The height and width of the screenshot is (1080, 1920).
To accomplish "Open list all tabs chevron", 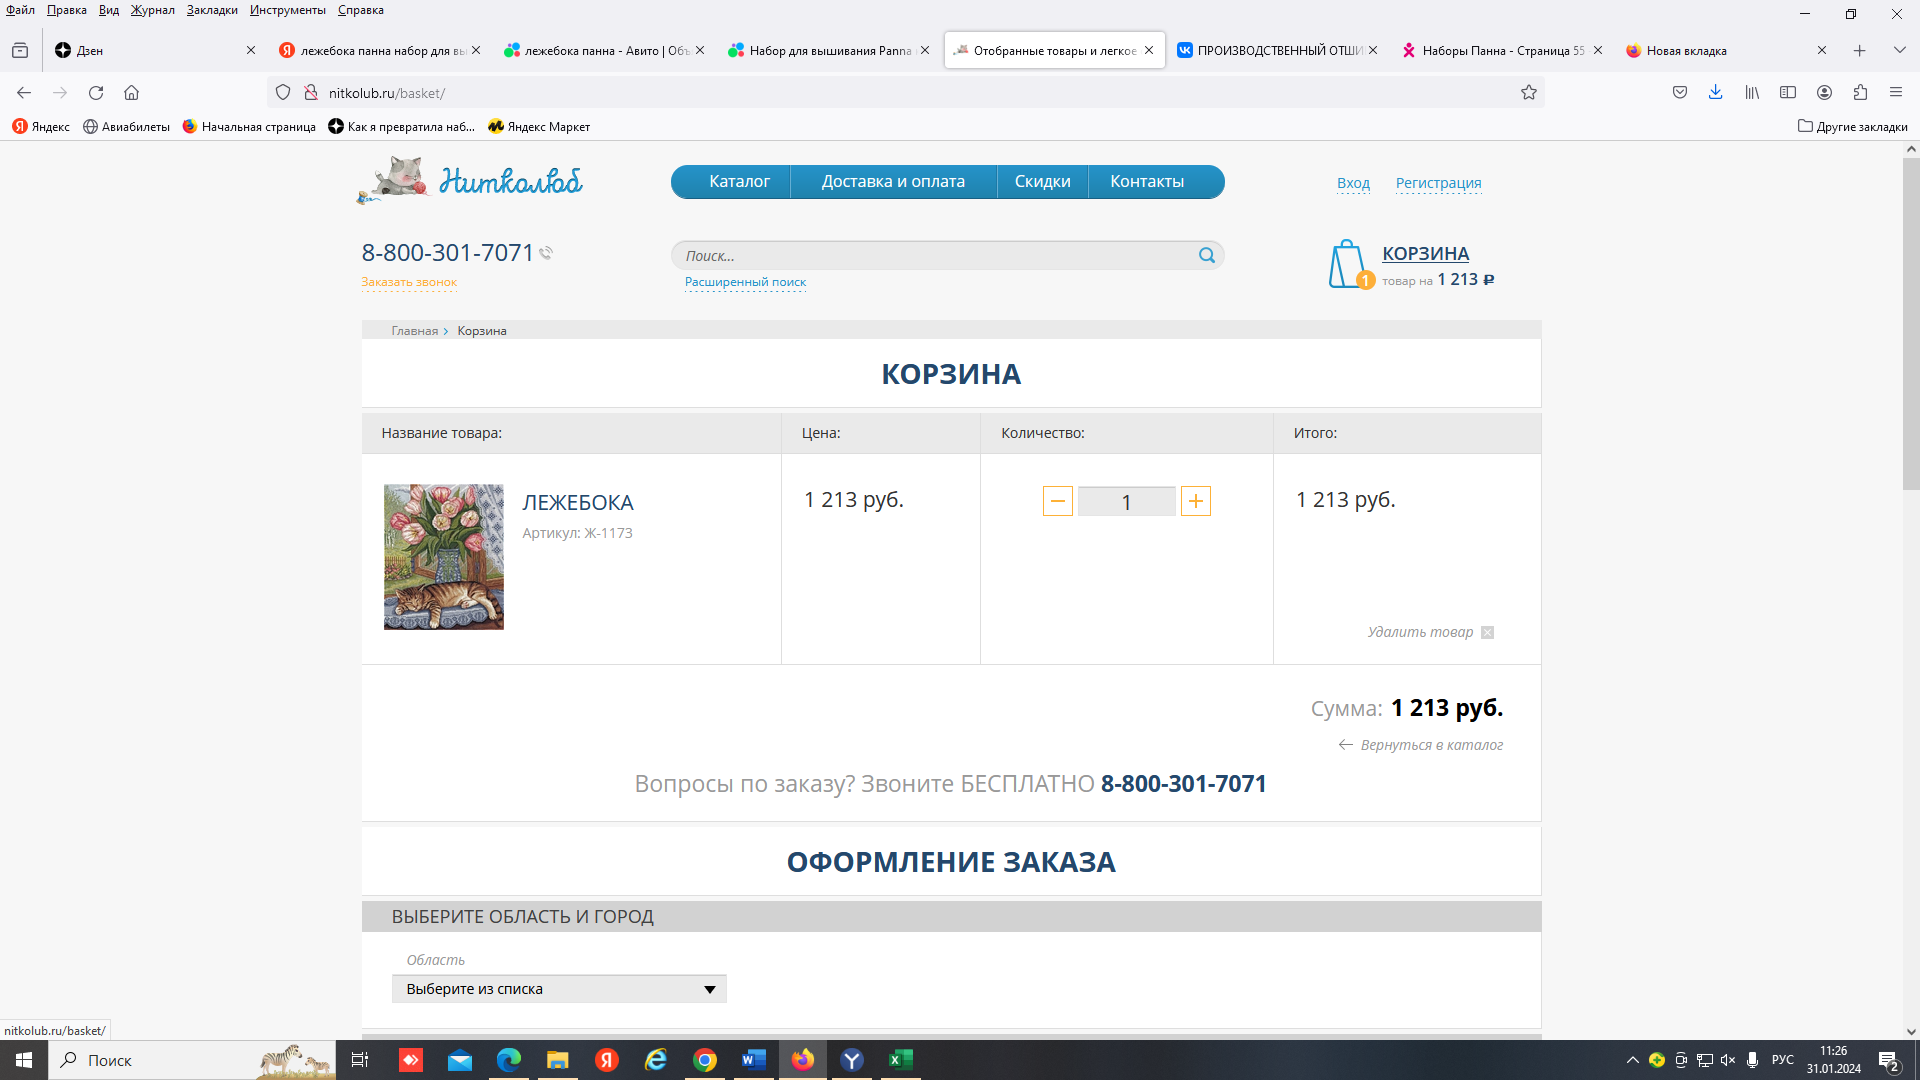I will pos(1899,50).
